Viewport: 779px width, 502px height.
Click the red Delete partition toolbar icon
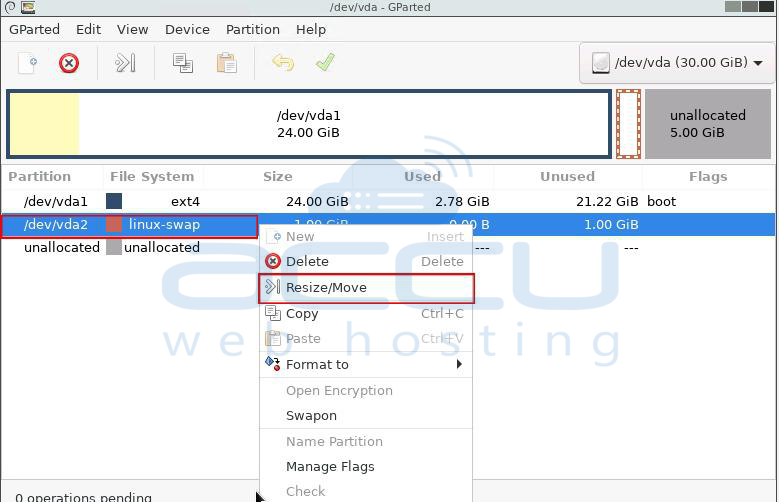click(x=69, y=63)
